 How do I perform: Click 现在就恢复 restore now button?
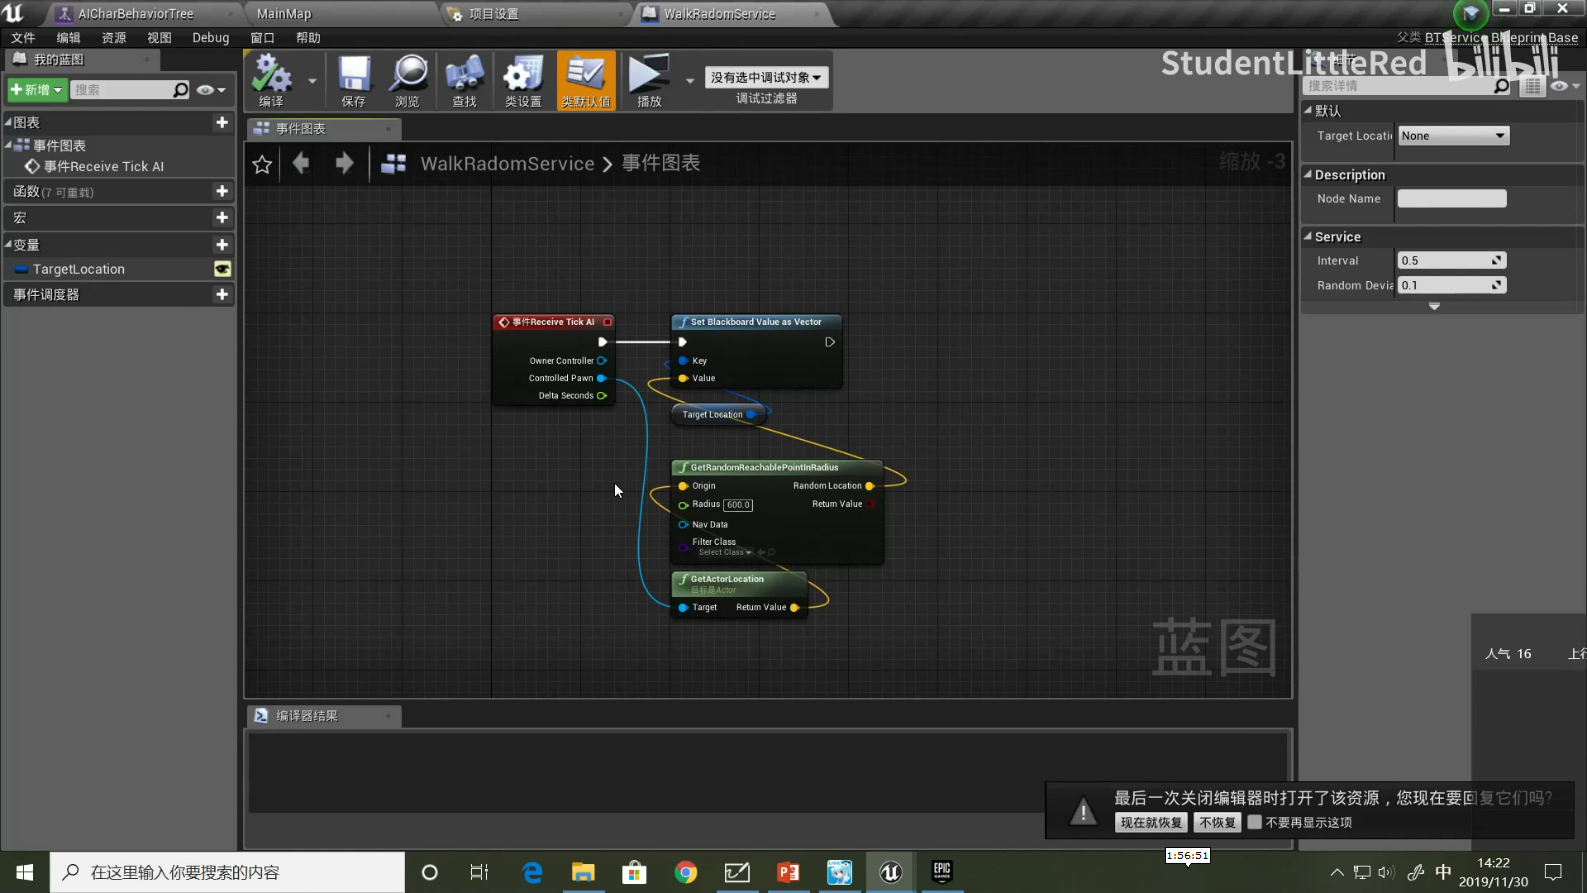1151,823
